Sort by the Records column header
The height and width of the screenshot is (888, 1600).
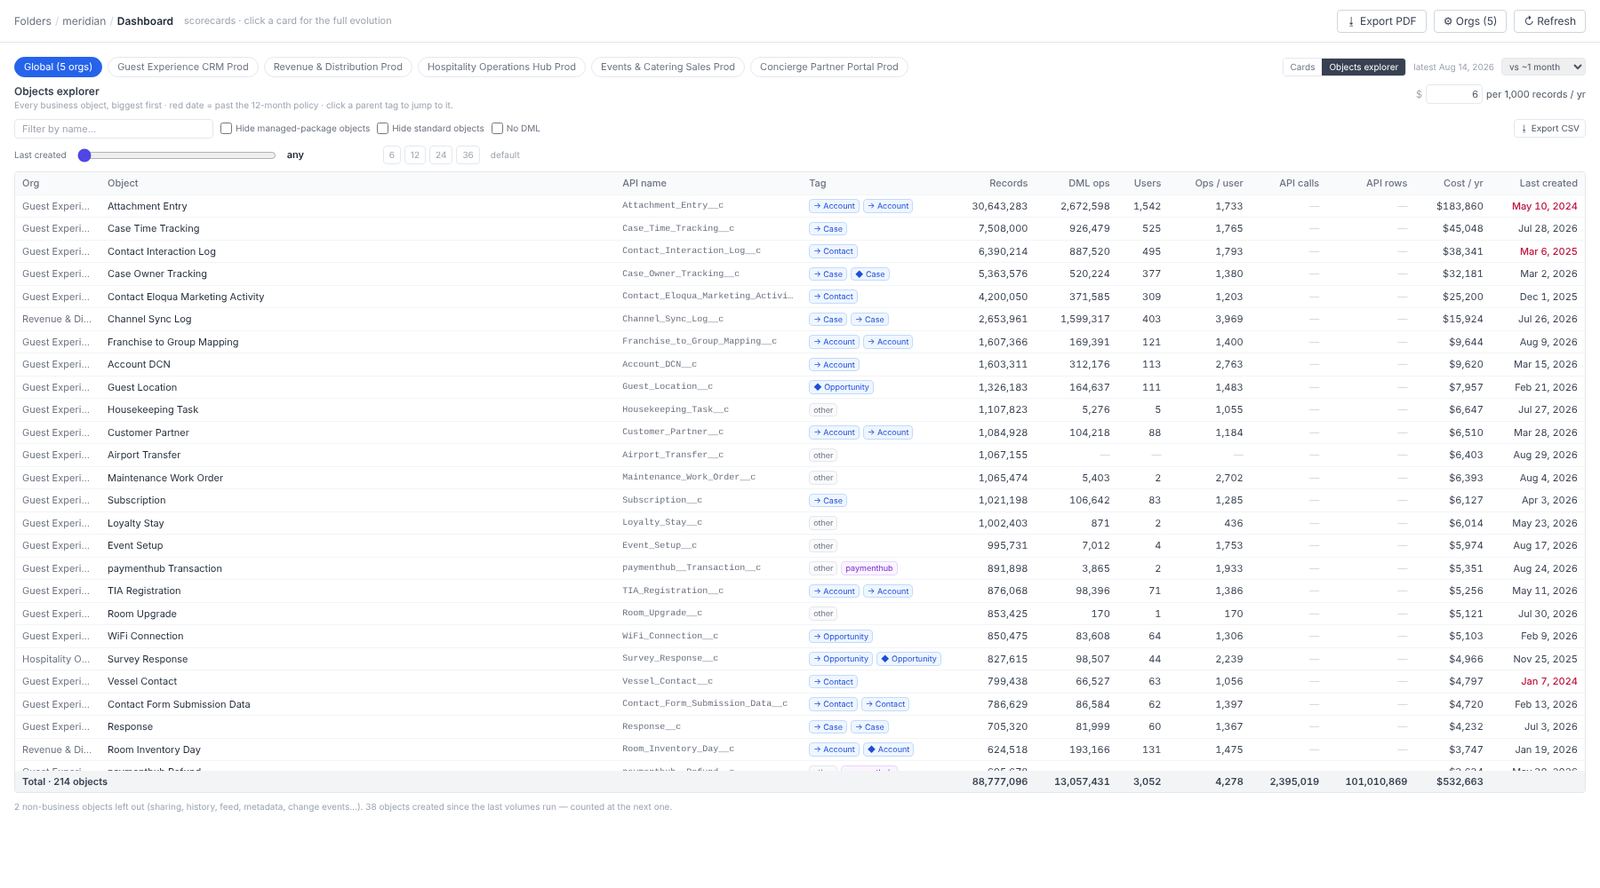[1008, 183]
